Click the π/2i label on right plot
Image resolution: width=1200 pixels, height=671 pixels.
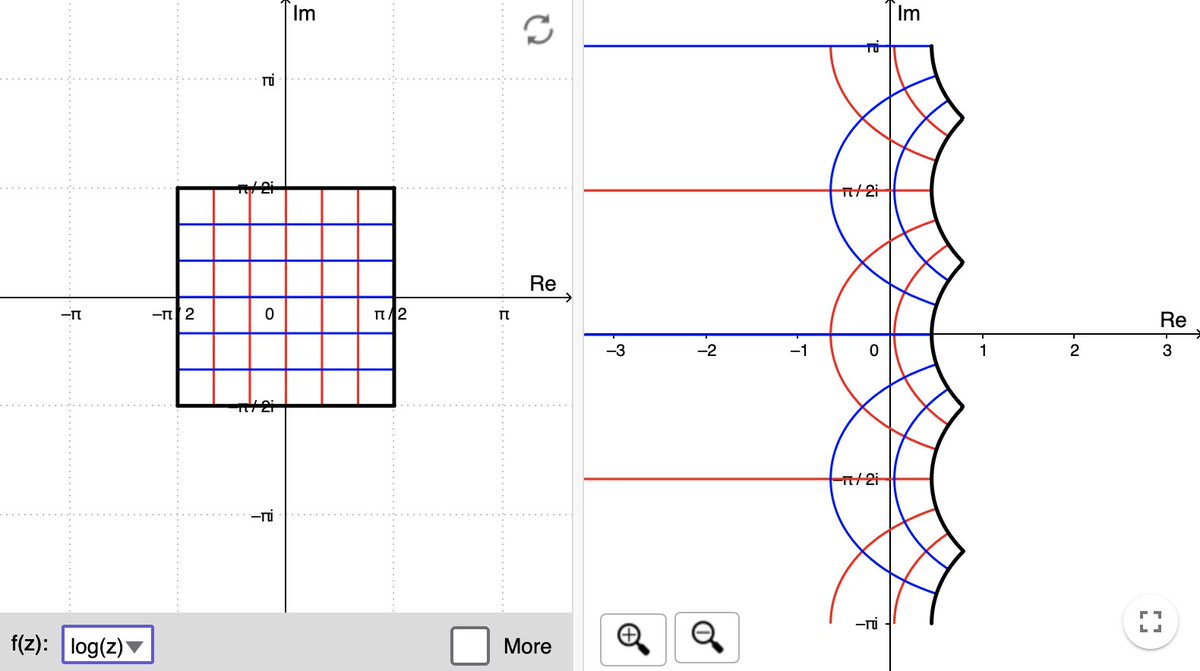click(x=860, y=191)
